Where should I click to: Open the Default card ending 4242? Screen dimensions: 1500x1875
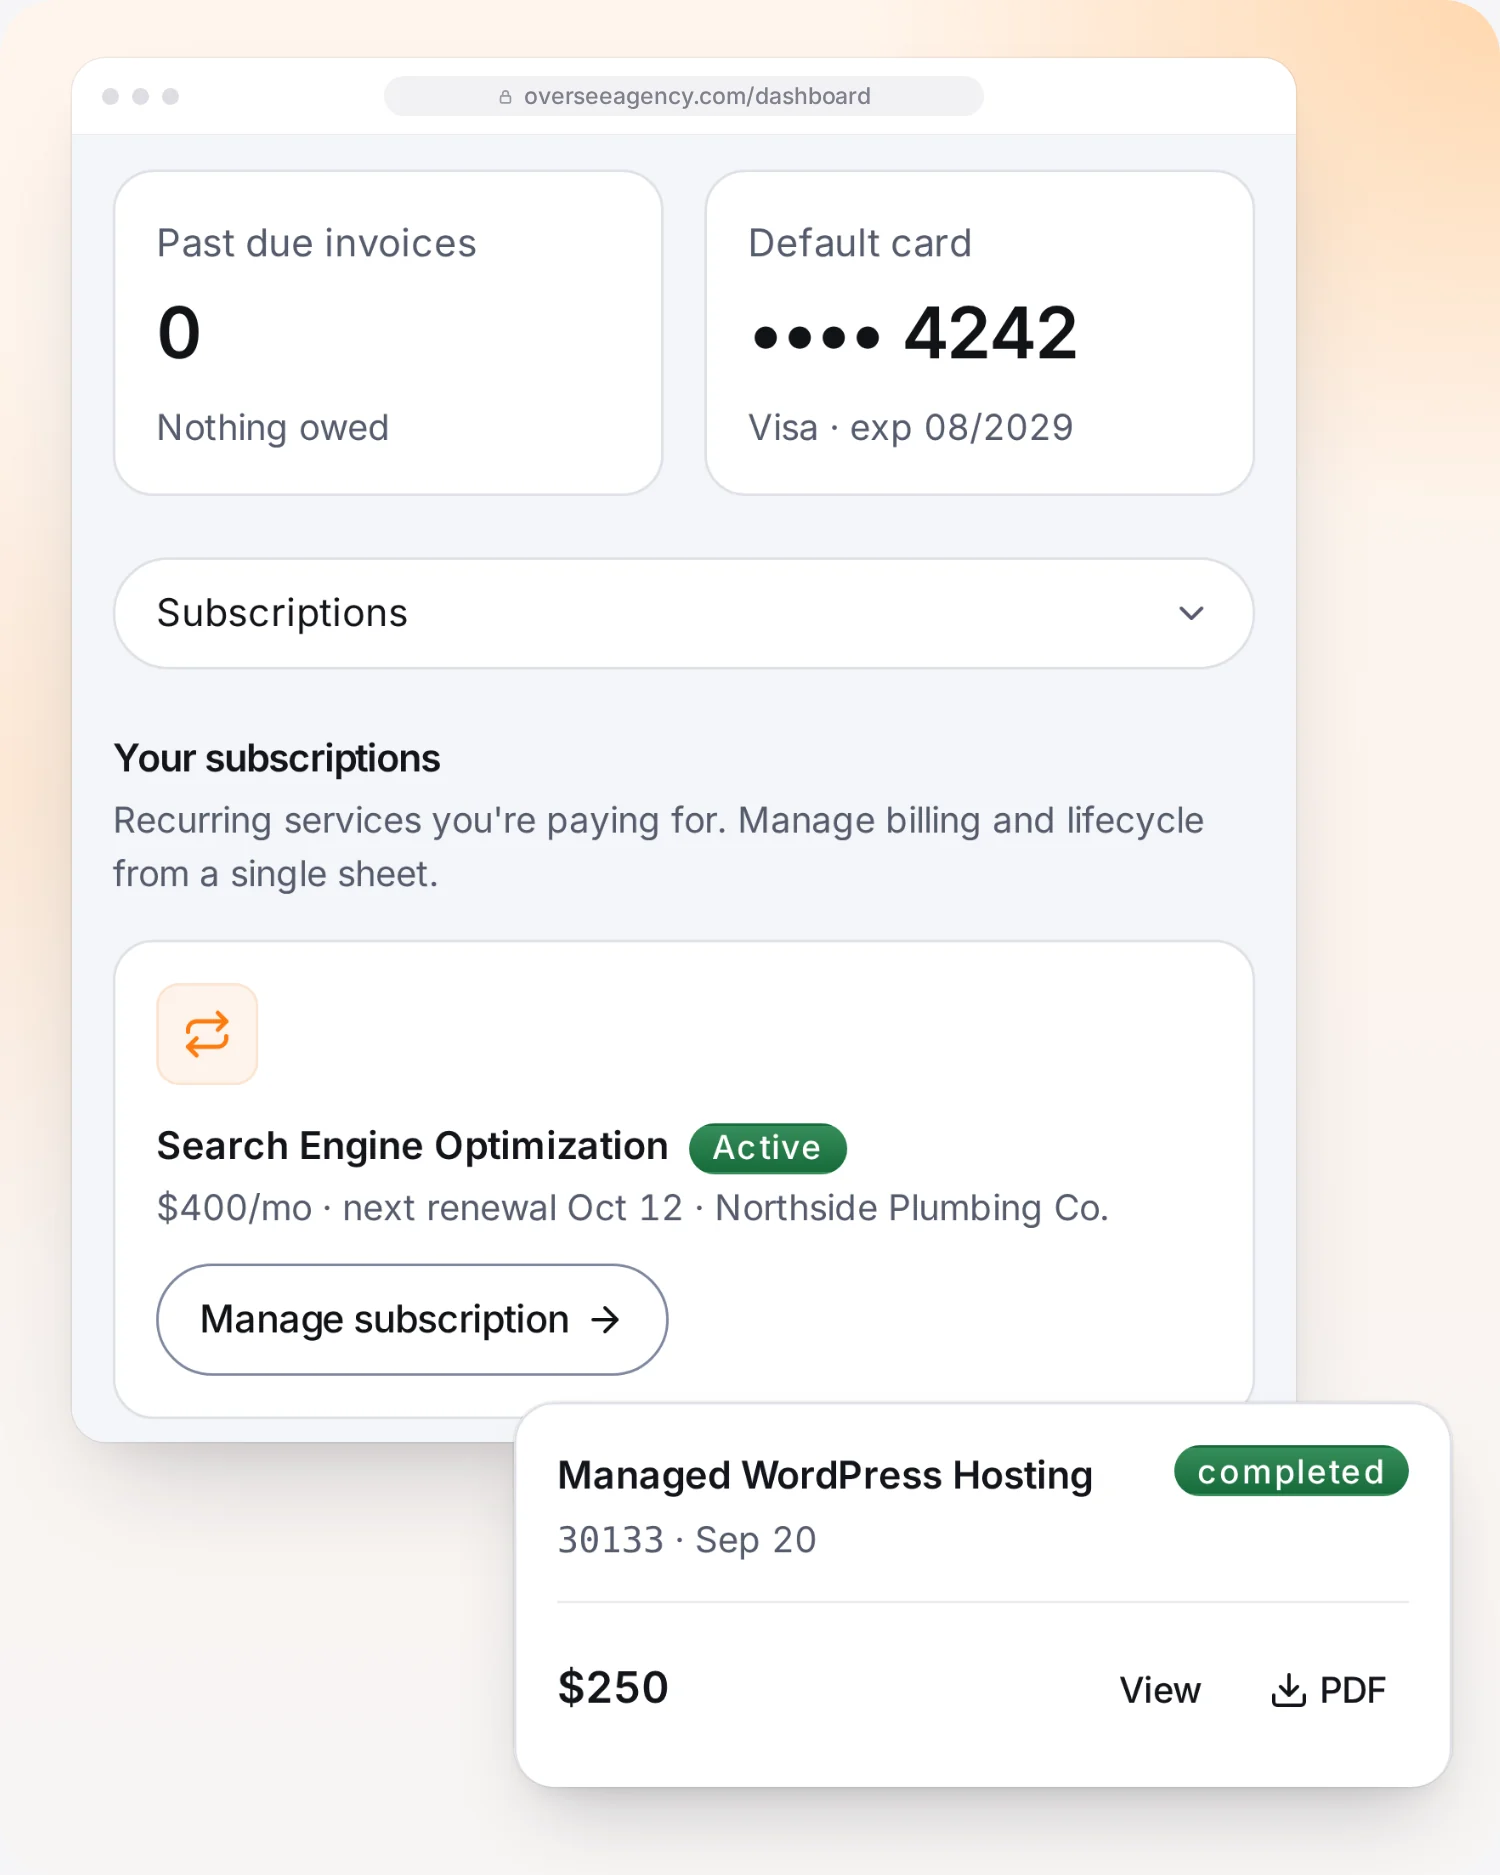click(980, 333)
